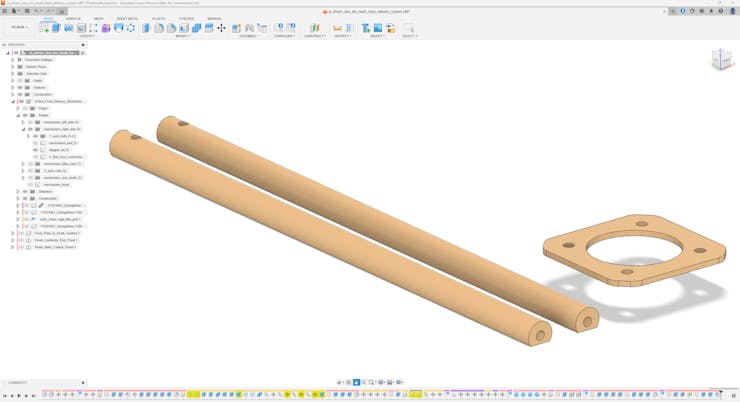Click the Offset Plane icon under CONSTRUCT
Image resolution: width=740 pixels, height=402 pixels.
pos(314,28)
